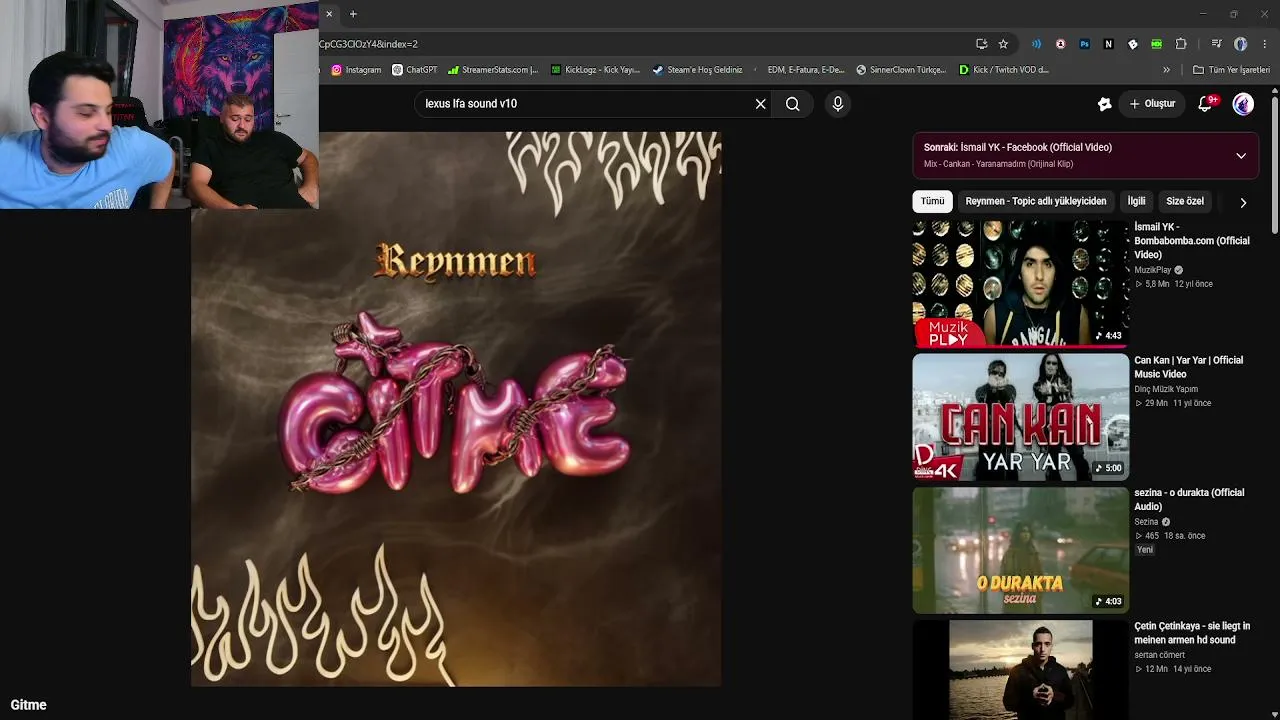Open a new browser tab
1280x720 pixels.
point(353,14)
